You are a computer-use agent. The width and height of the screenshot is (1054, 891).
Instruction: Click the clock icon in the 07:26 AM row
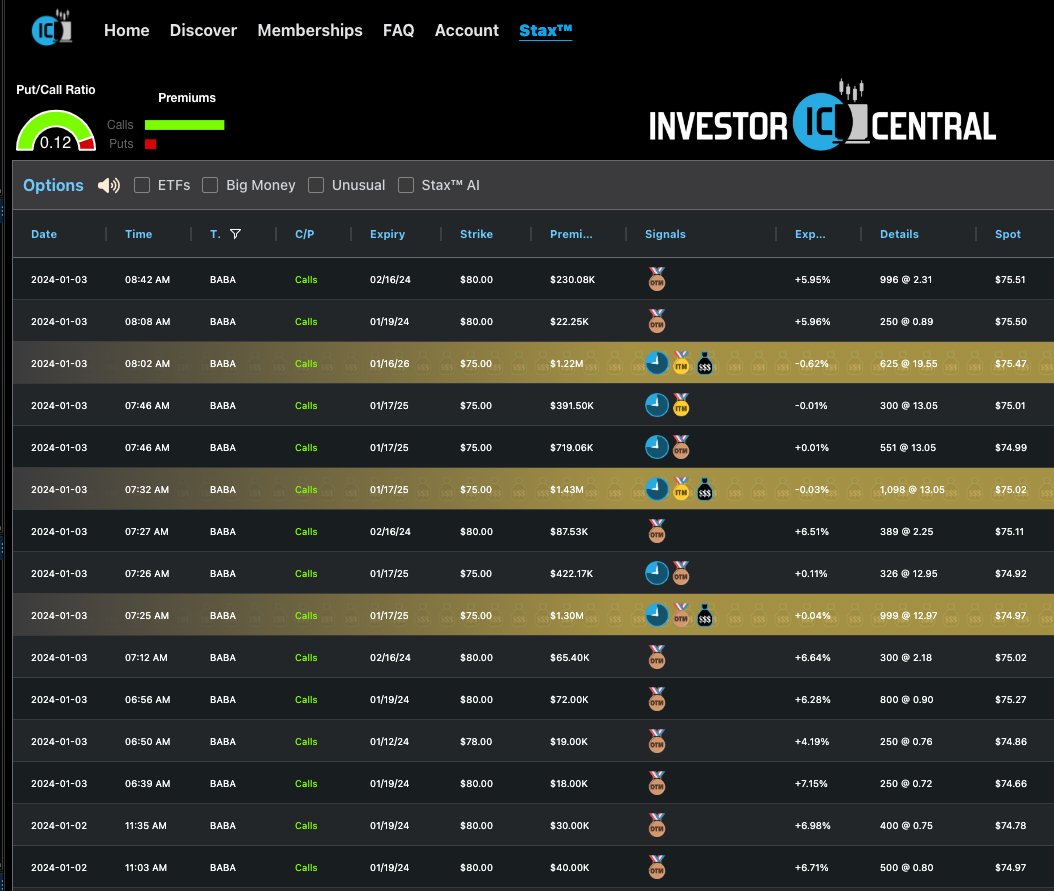(x=657, y=573)
